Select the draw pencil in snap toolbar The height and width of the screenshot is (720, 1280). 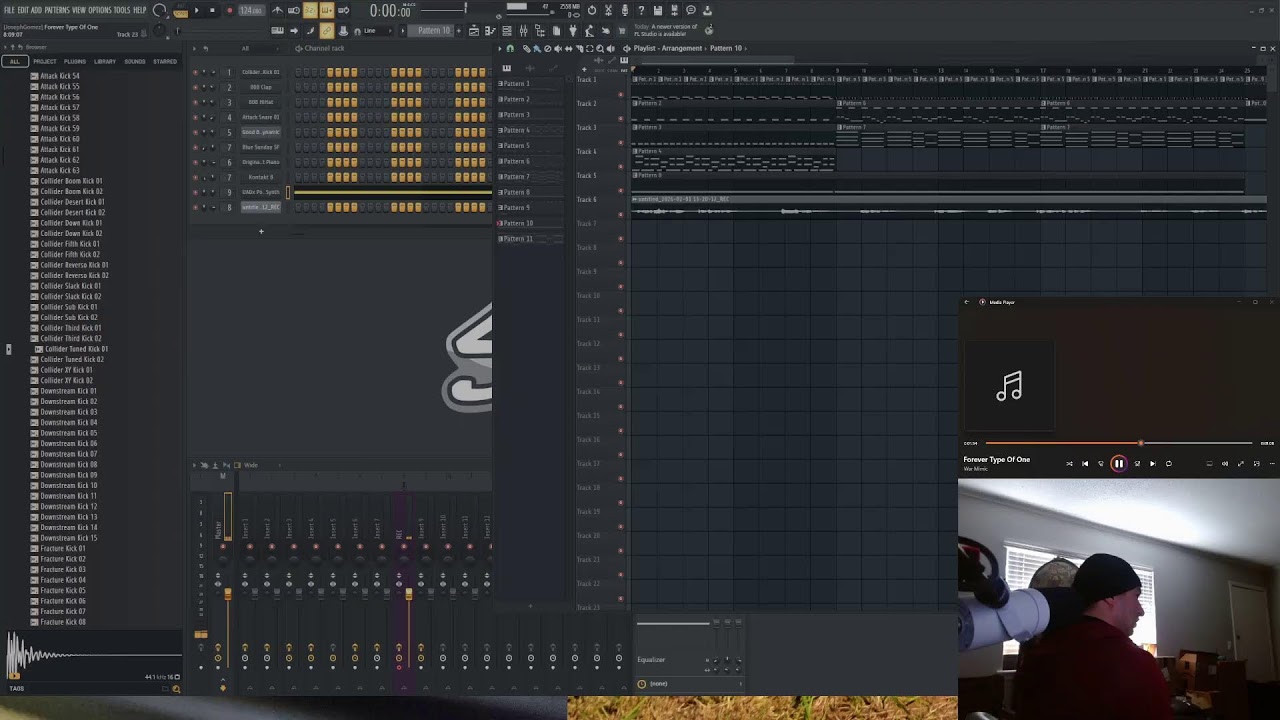310,30
